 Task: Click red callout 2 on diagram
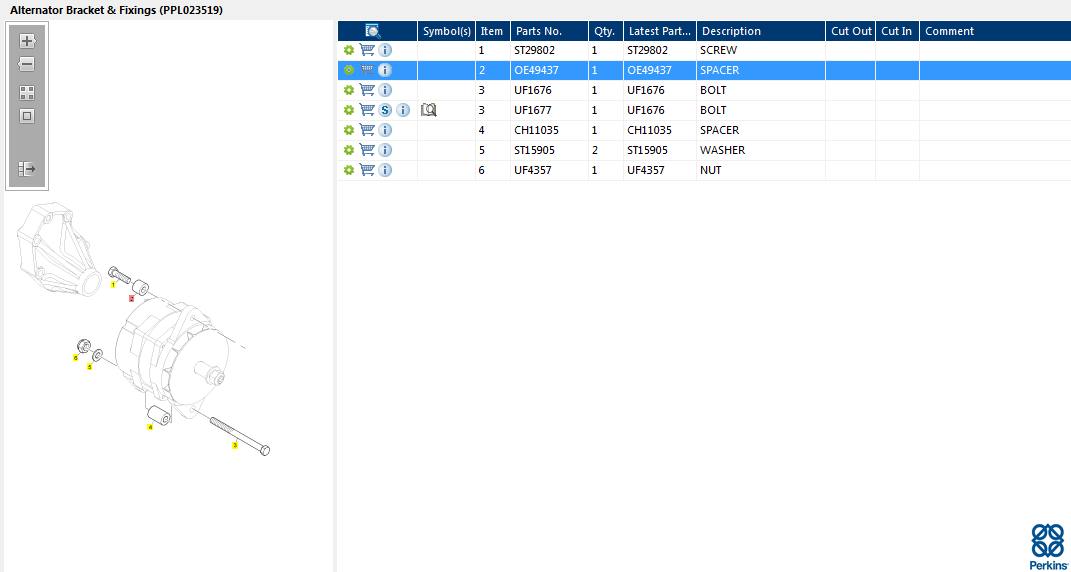pyautogui.click(x=132, y=299)
